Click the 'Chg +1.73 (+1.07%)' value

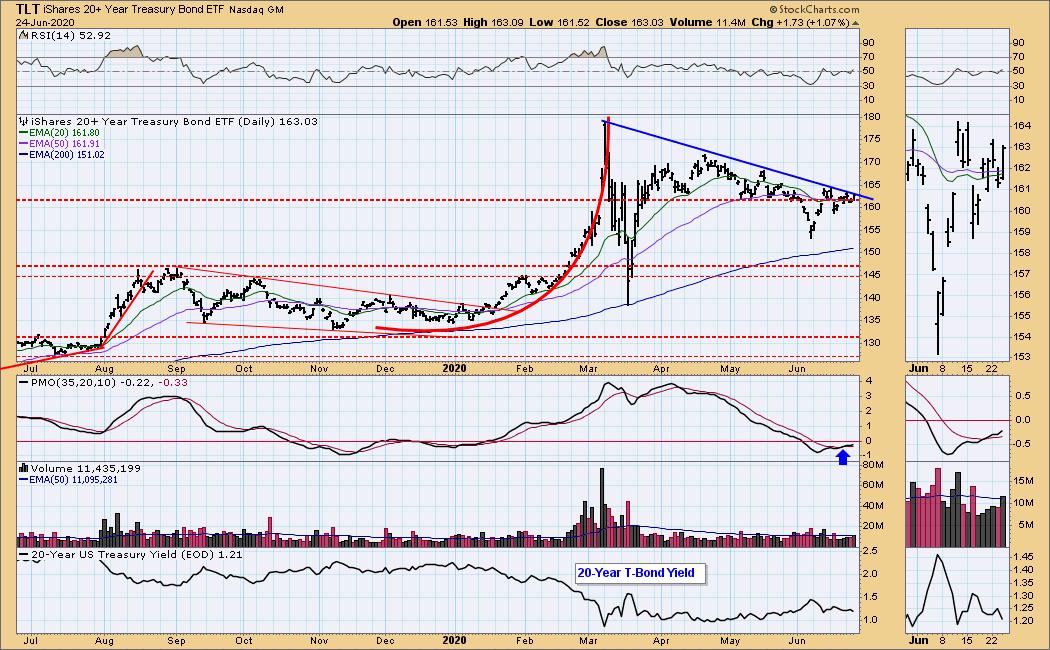click(x=800, y=22)
